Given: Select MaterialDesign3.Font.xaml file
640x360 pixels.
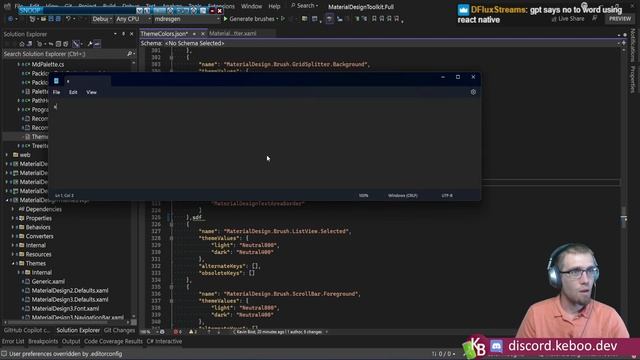Looking at the screenshot, I should (x=65, y=309).
